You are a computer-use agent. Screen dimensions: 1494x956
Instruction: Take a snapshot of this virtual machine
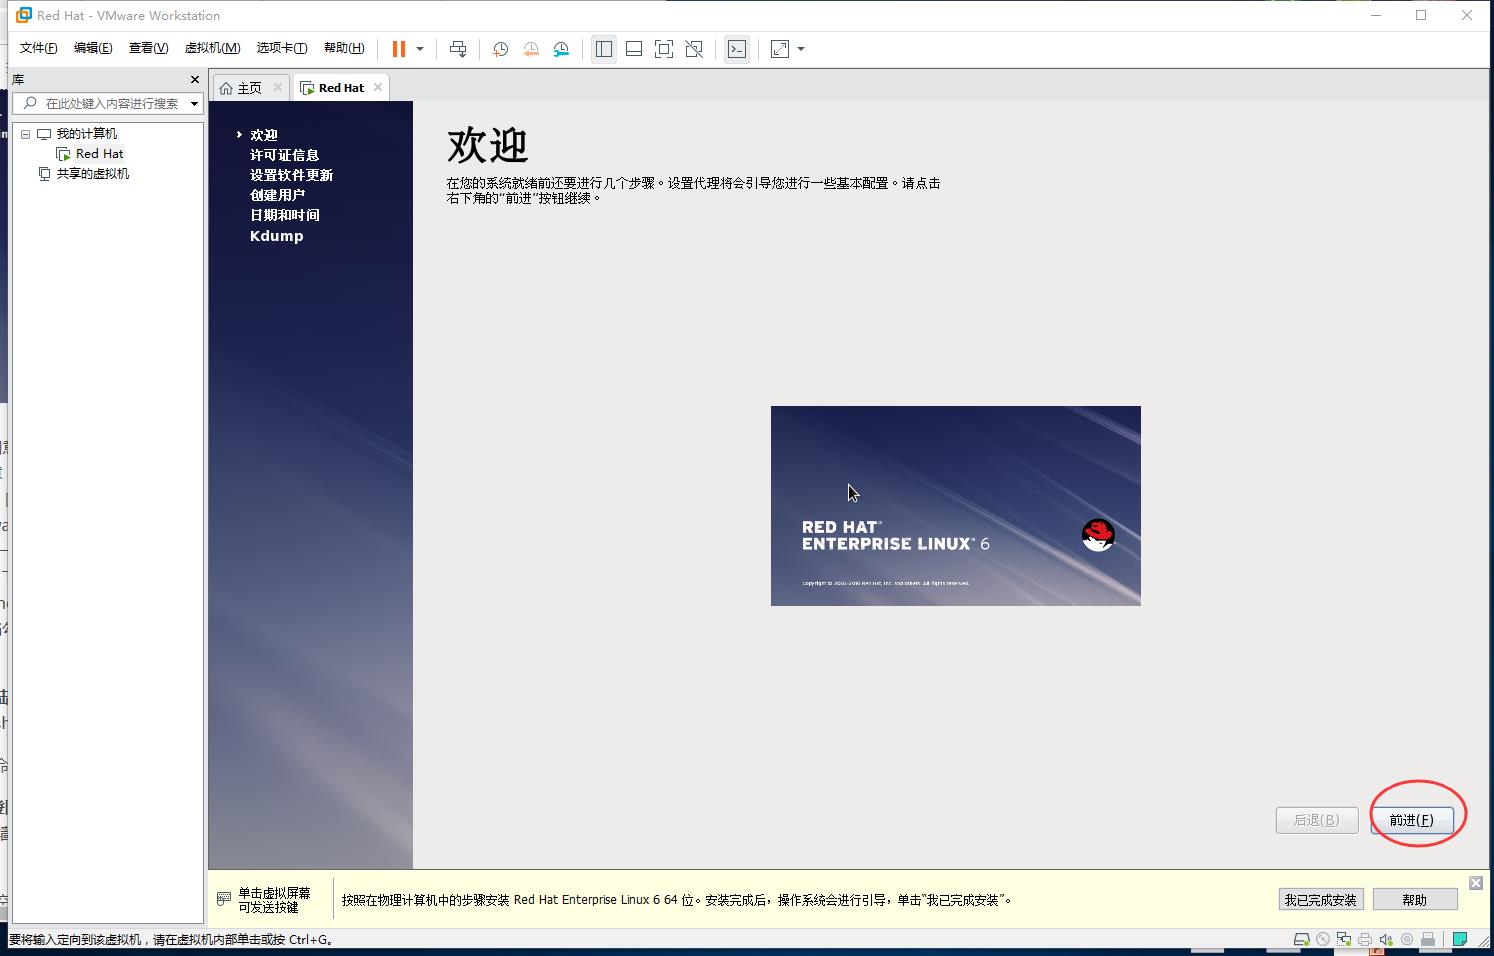500,49
